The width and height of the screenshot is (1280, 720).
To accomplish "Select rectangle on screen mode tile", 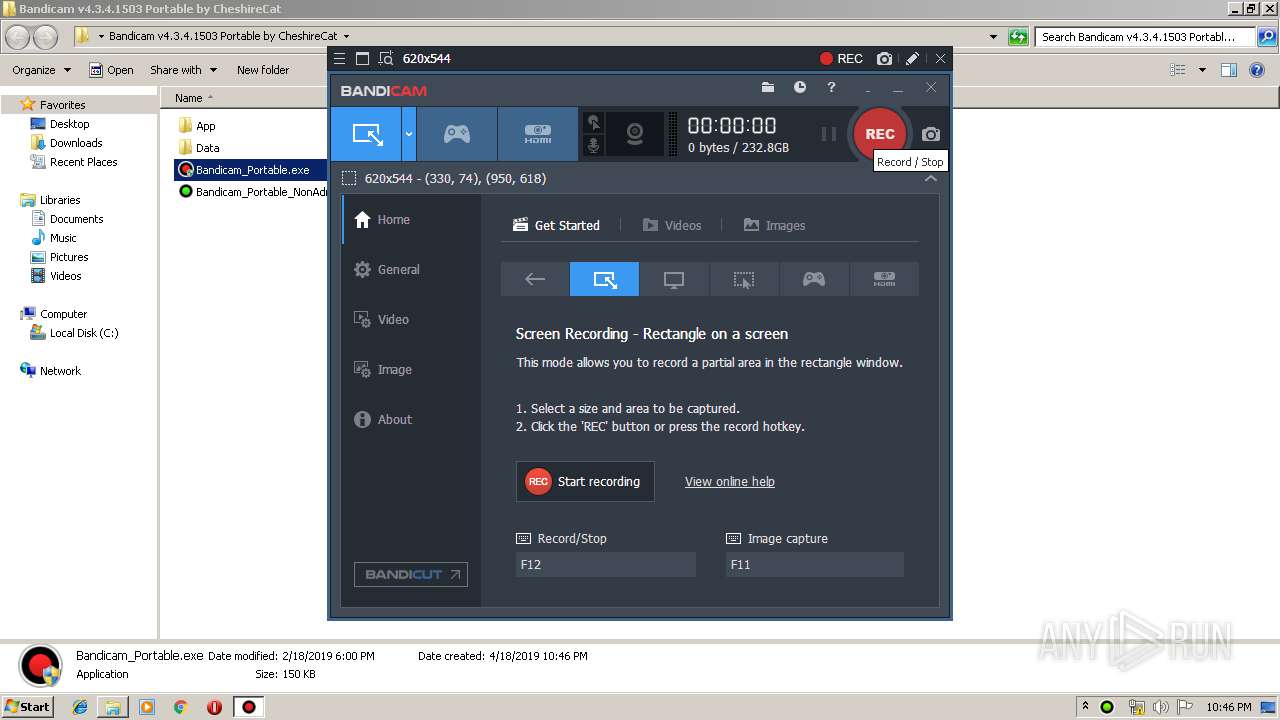I will click(604, 280).
